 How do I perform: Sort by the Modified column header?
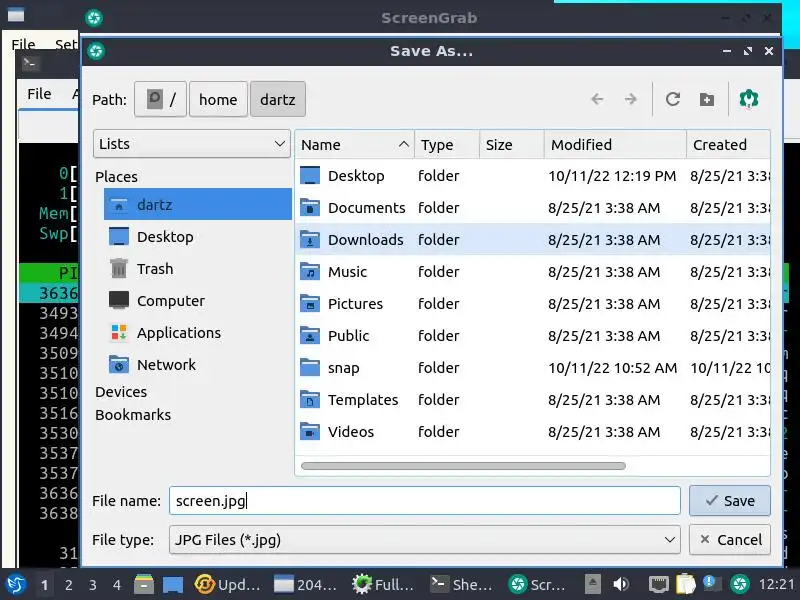[615, 145]
